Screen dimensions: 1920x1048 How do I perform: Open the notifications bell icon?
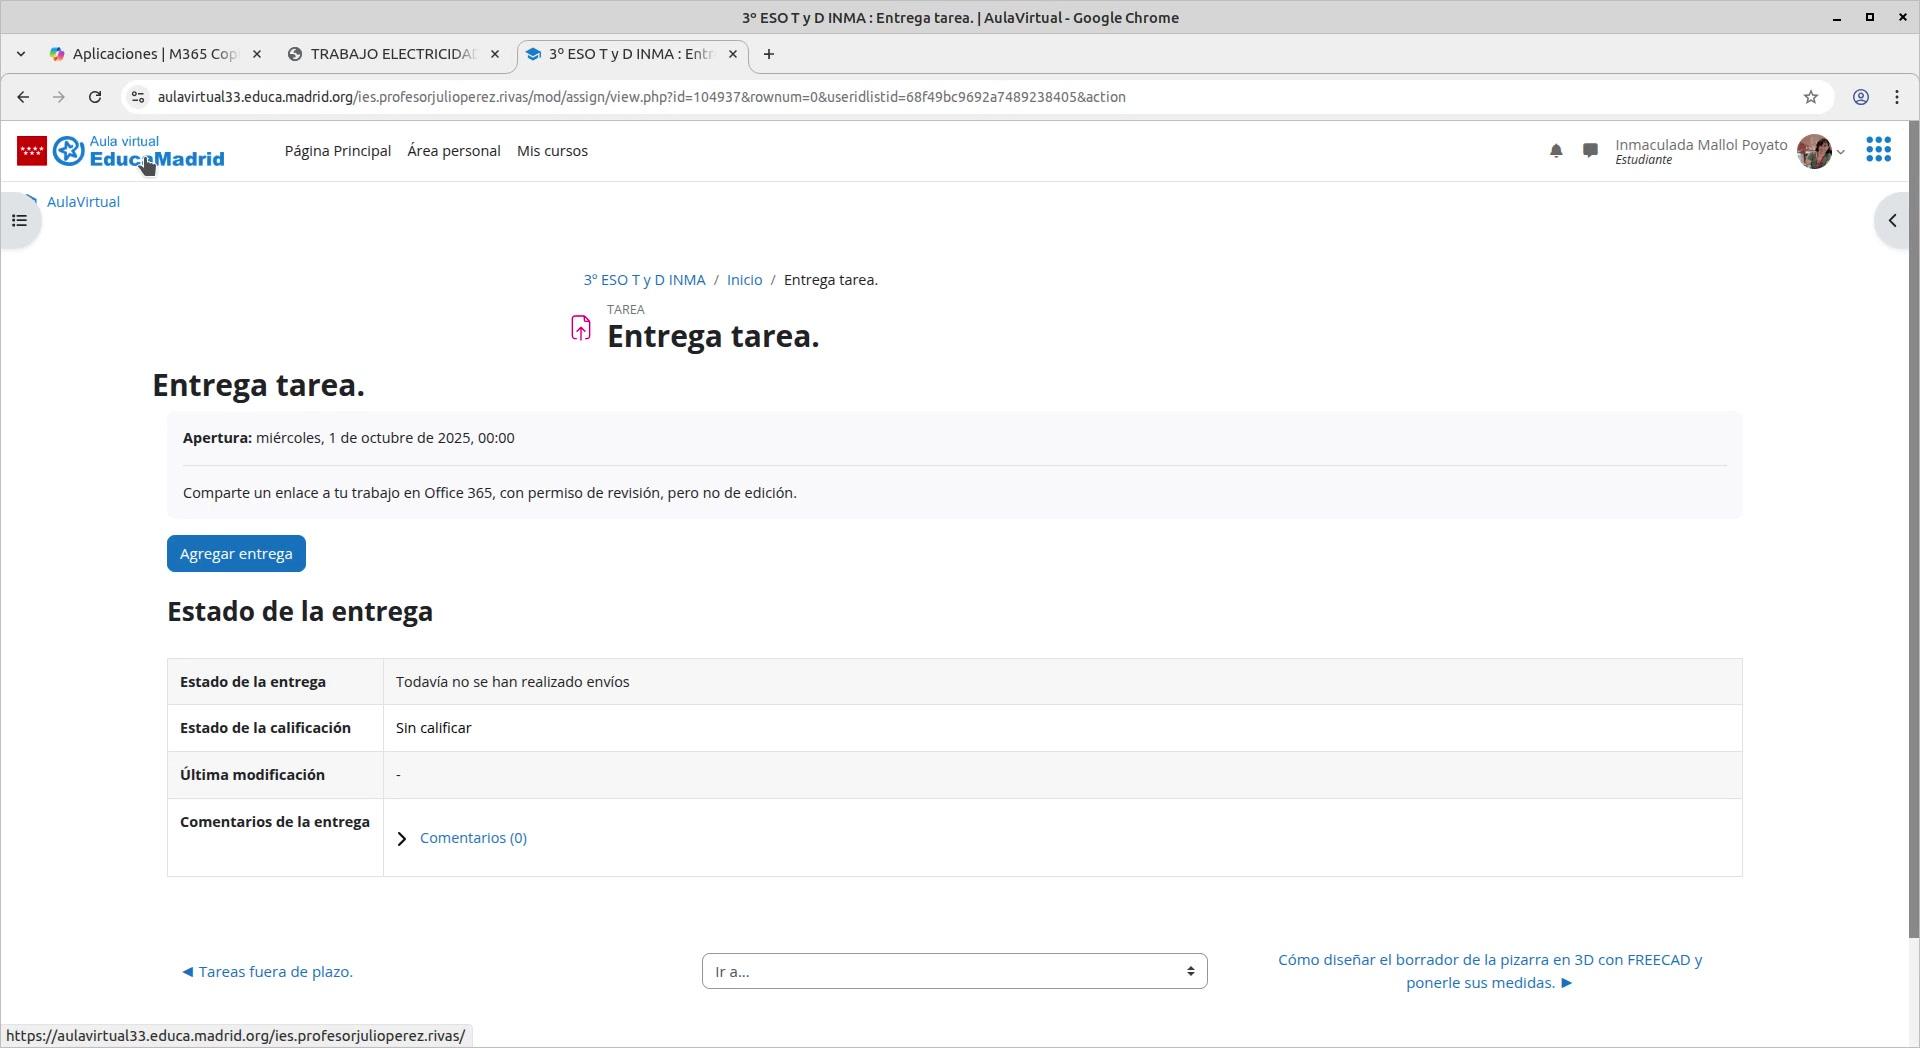[x=1556, y=151]
